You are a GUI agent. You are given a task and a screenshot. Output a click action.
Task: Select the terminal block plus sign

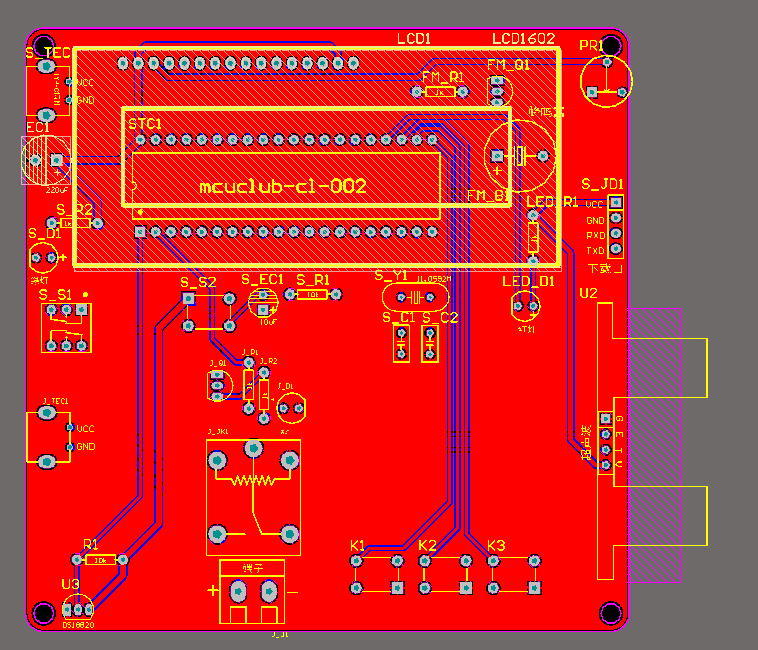point(213,591)
